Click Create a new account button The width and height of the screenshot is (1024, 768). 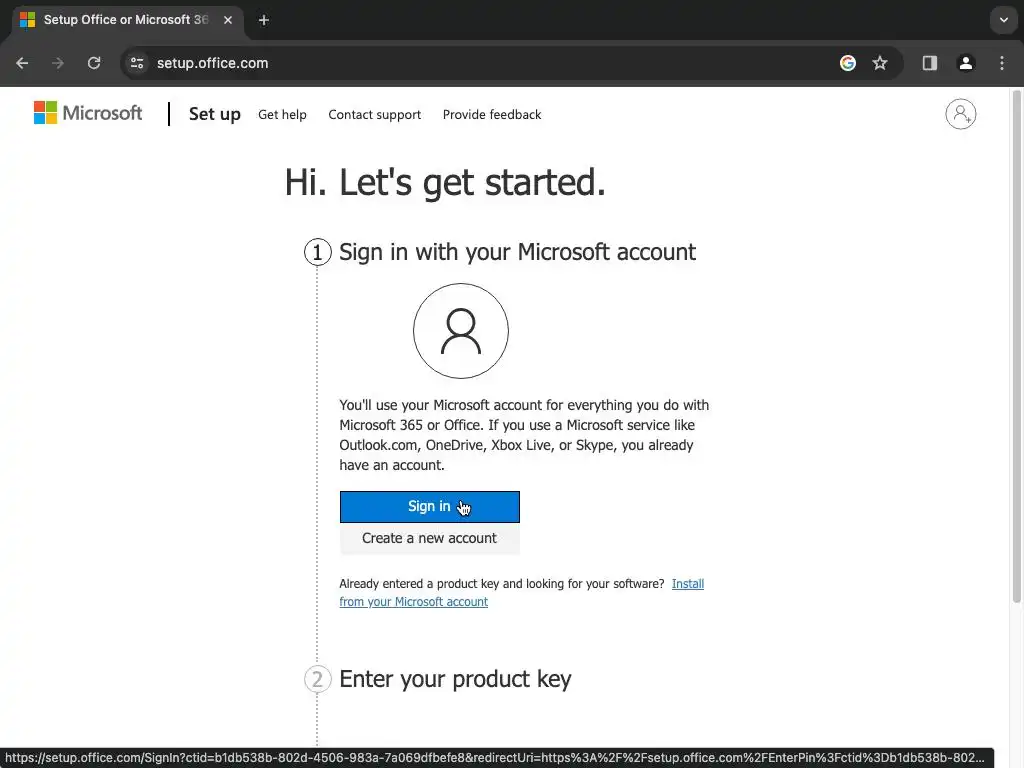pyautogui.click(x=430, y=538)
